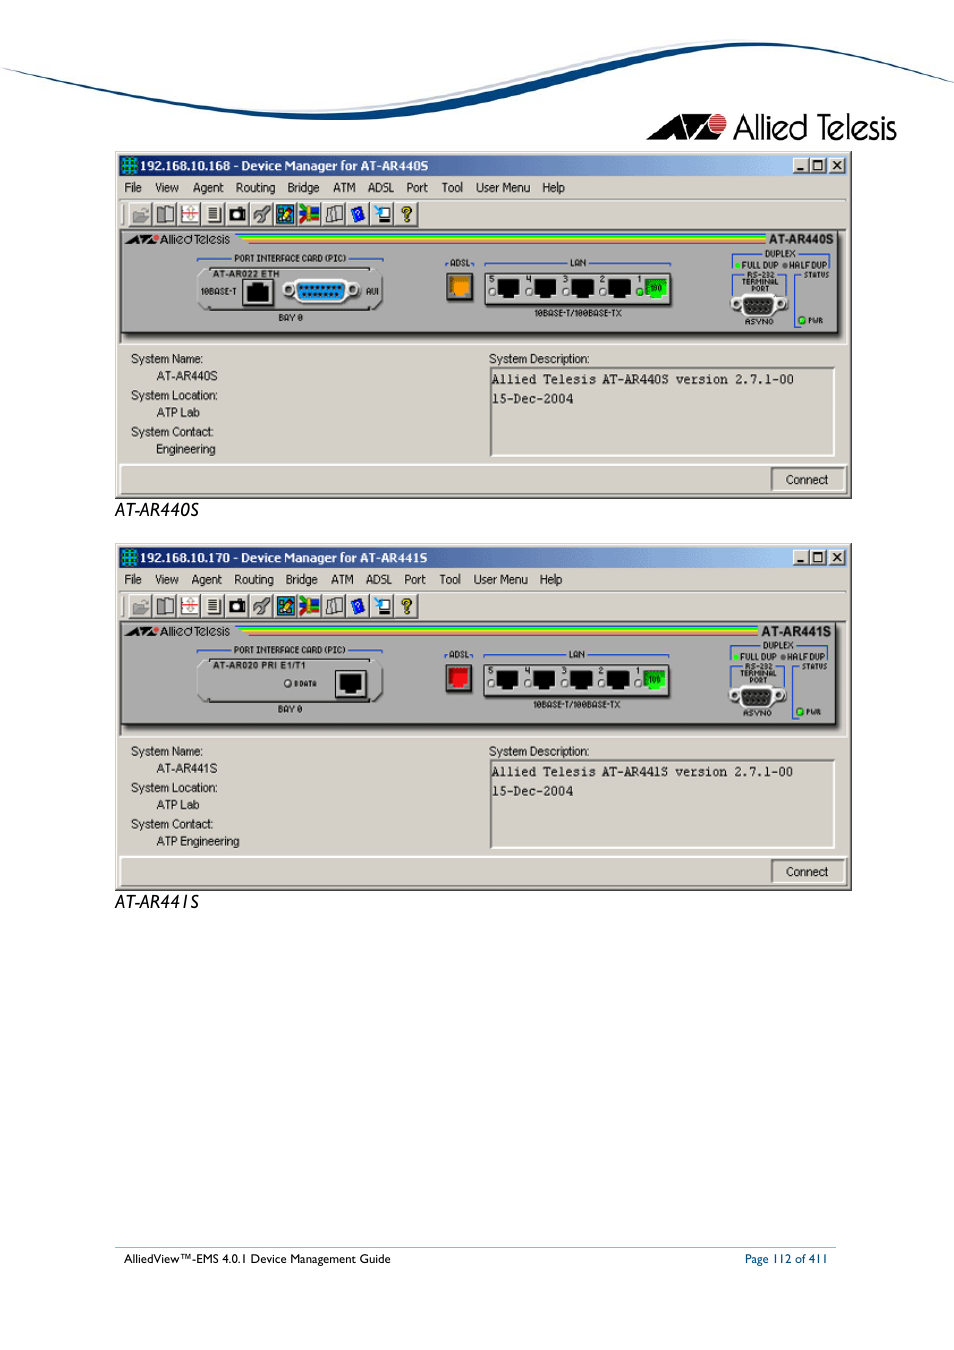This screenshot has width=954, height=1350.
Task: Click the text list icon in AT-AR440S toolbar
Action: [214, 214]
